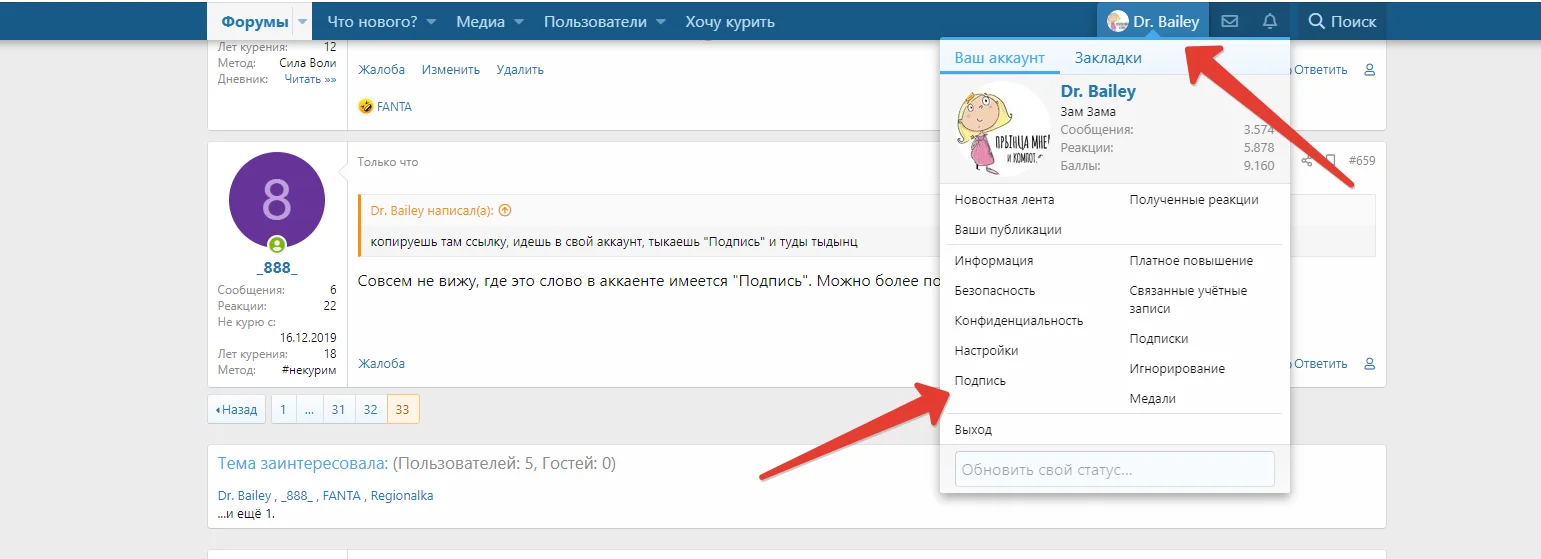Open Подписки in the account menu
This screenshot has width=1541, height=559.
[1159, 338]
